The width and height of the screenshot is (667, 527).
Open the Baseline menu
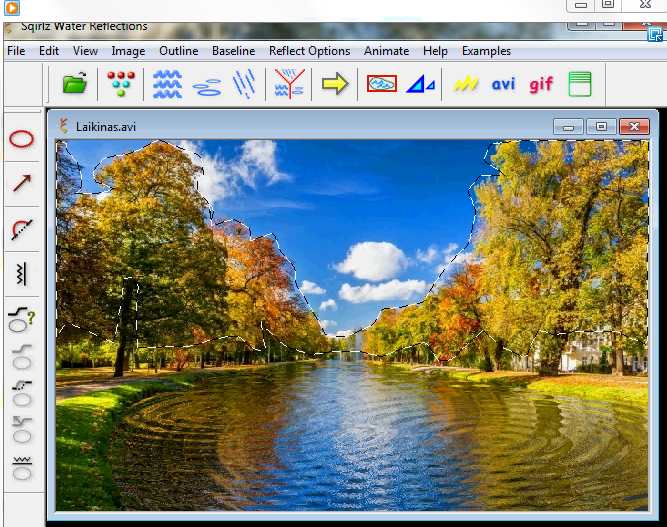[233, 51]
